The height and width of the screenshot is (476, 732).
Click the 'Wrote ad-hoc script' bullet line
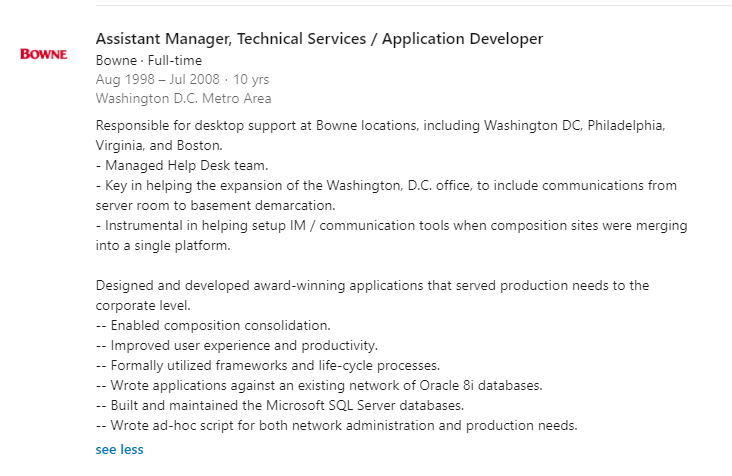(x=337, y=426)
